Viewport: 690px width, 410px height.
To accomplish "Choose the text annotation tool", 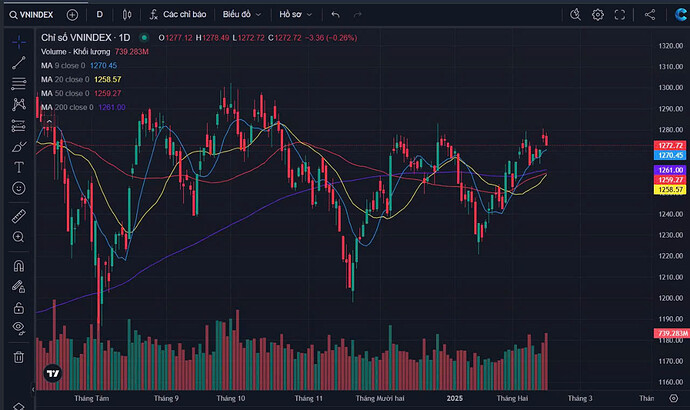I will [19, 167].
